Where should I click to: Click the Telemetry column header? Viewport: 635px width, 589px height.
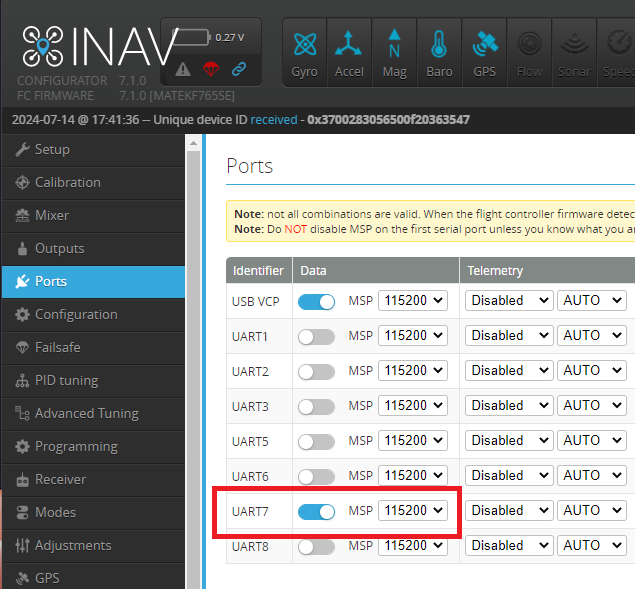(547, 270)
